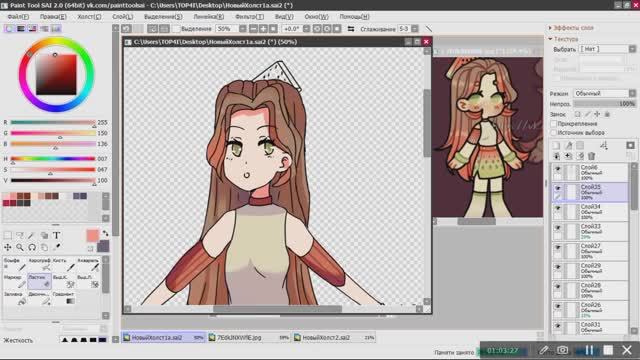
Task: Click the flip canvas horizontally icon
Action: pos(351,29)
